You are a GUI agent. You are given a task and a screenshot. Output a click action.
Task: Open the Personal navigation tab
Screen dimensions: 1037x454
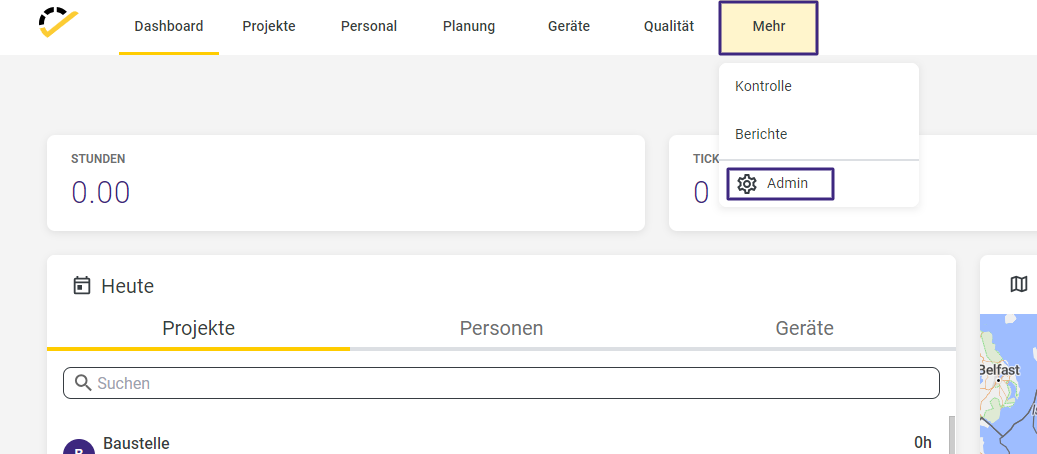[369, 27]
